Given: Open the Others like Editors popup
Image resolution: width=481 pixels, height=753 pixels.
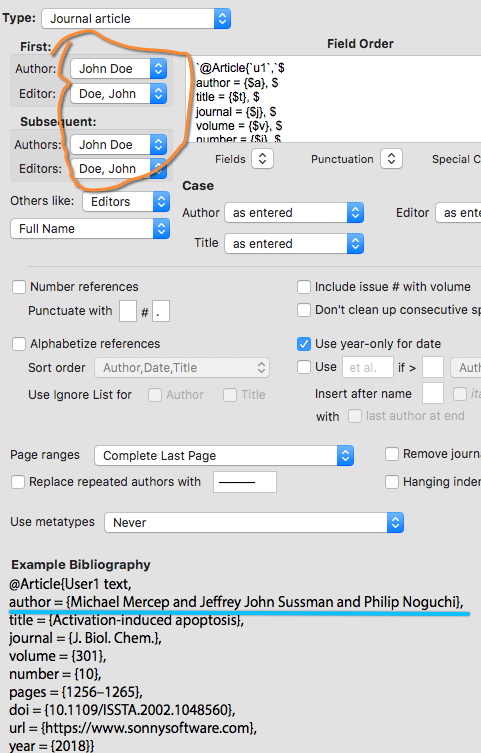Looking at the screenshot, I should pyautogui.click(x=126, y=202).
